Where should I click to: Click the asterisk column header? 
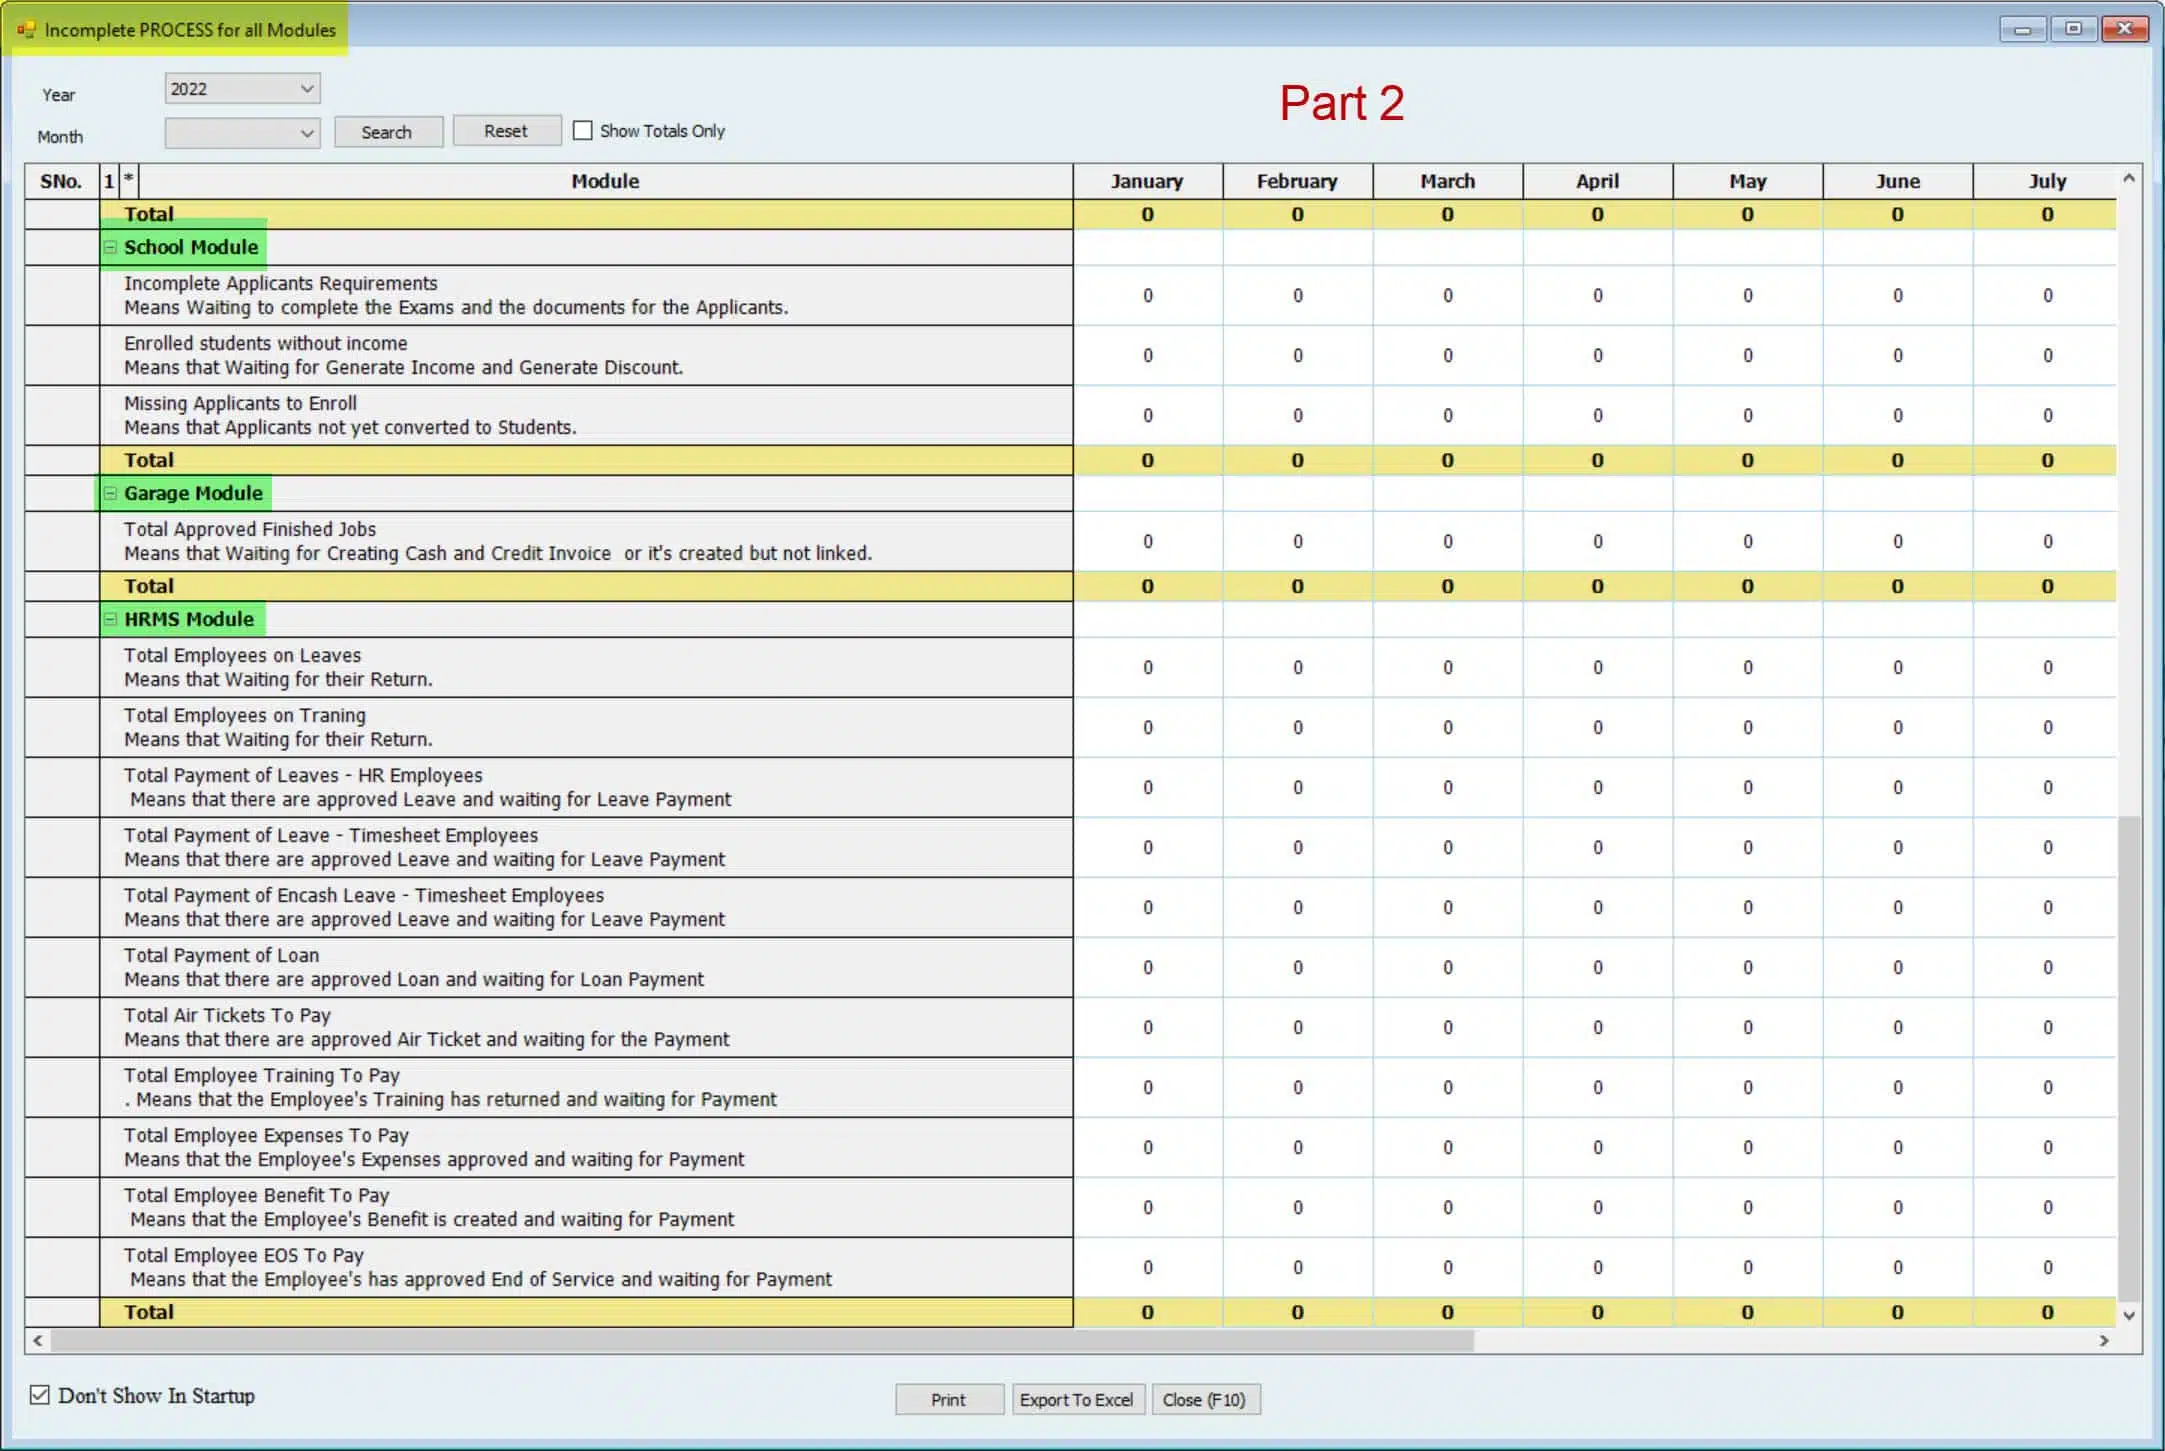(x=128, y=181)
